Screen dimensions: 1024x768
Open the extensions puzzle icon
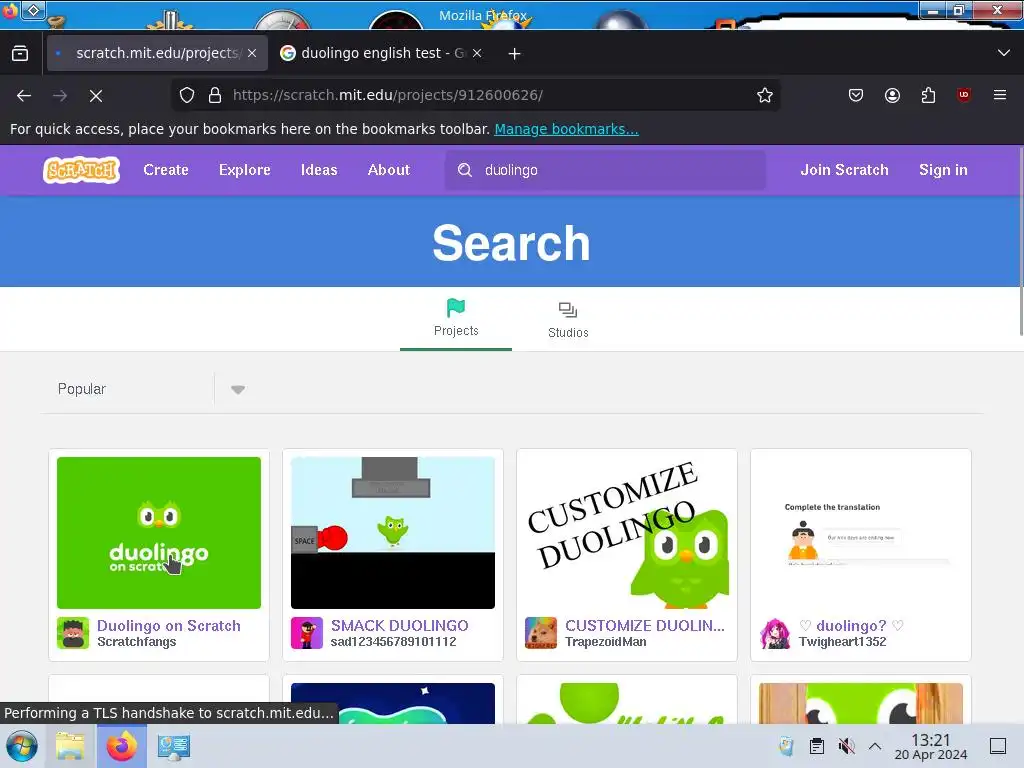click(x=928, y=95)
